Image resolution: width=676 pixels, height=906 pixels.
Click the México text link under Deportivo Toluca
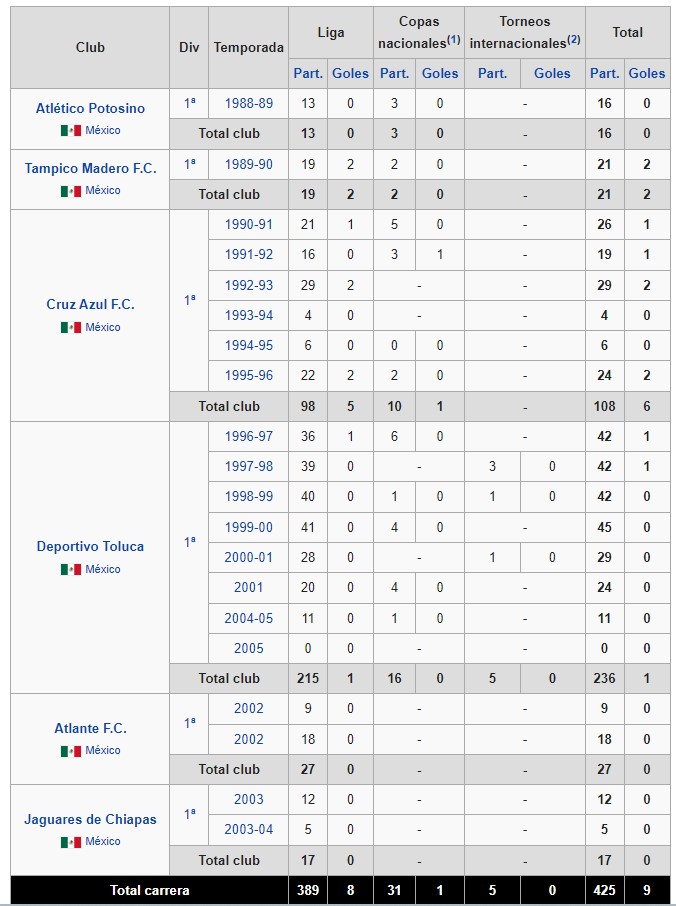click(103, 570)
